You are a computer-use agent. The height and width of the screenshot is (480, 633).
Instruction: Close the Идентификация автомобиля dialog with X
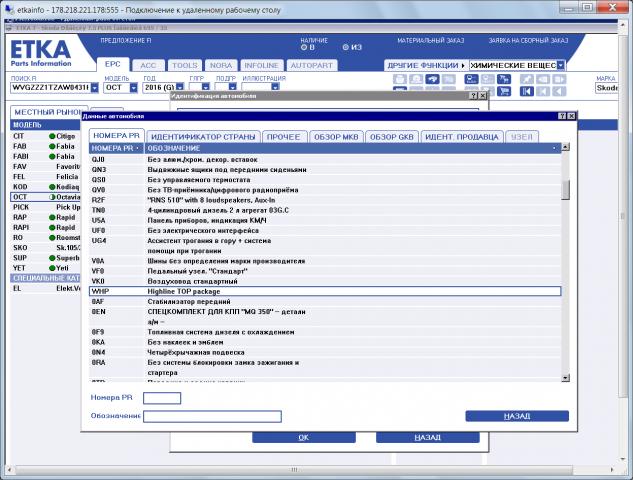coord(483,96)
